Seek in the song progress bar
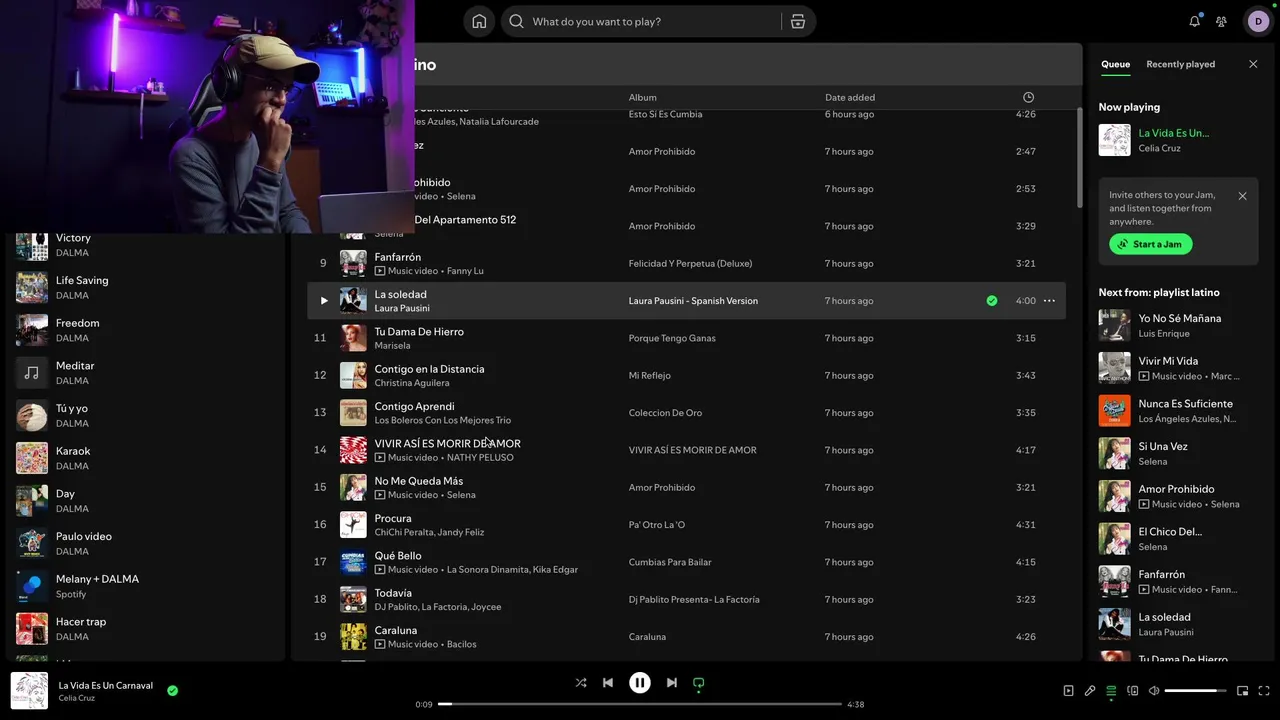Viewport: 1280px width, 720px height. [640, 704]
